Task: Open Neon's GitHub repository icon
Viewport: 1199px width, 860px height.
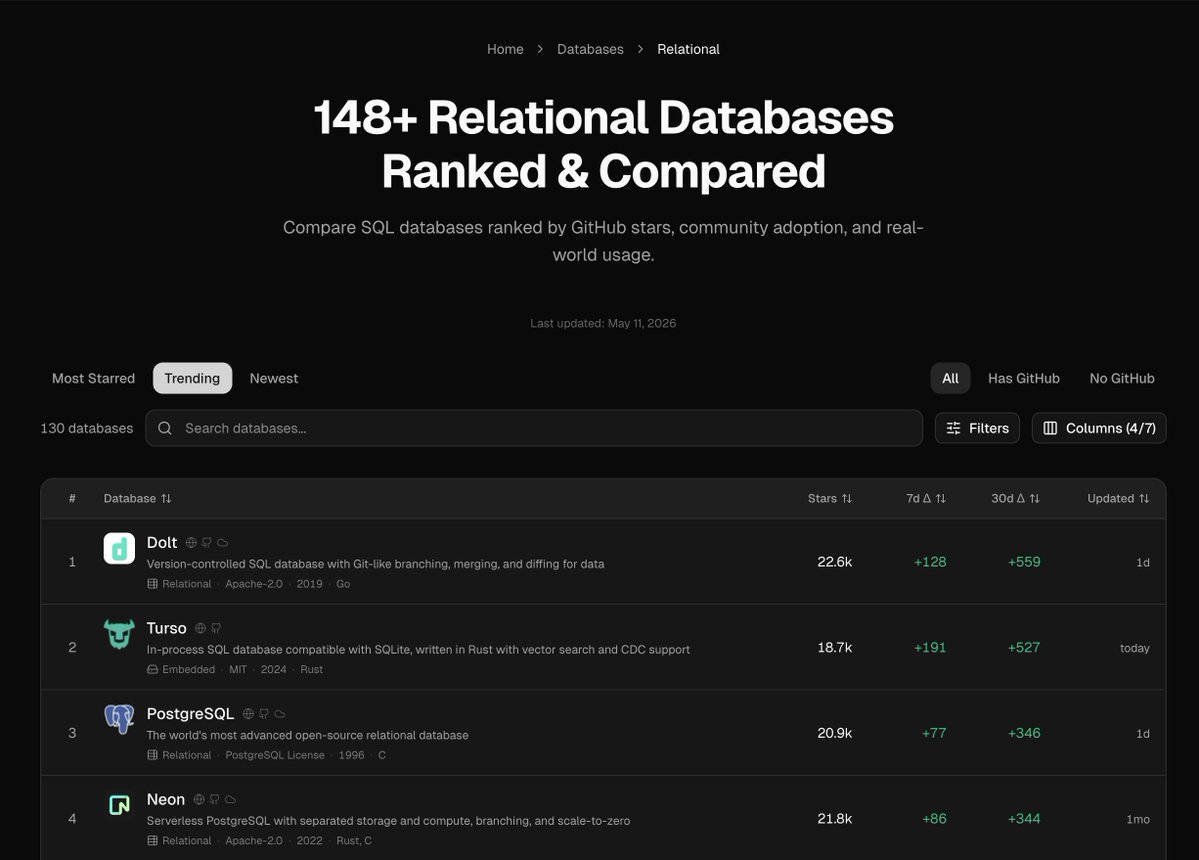Action: tap(214, 800)
